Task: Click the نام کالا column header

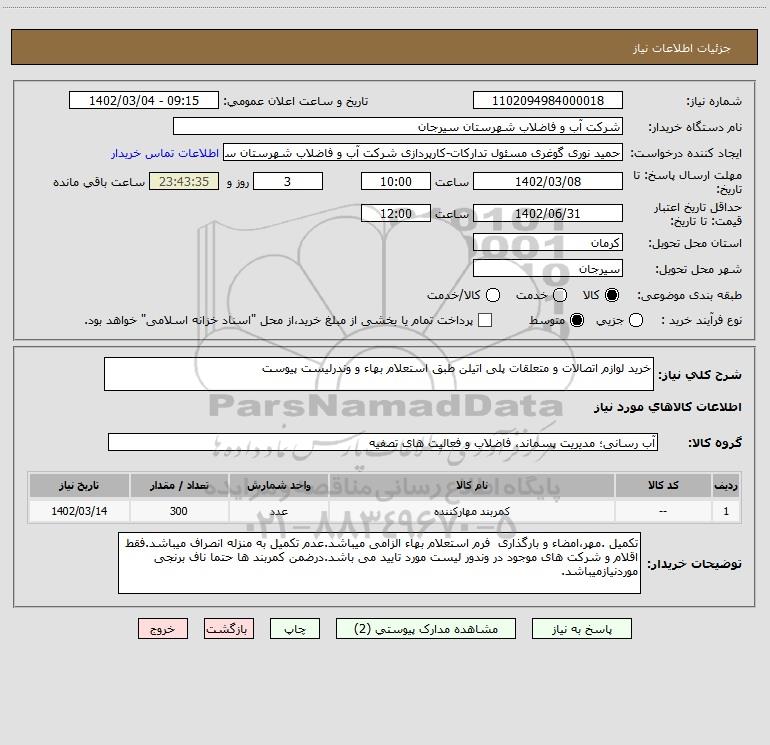Action: 471,485
